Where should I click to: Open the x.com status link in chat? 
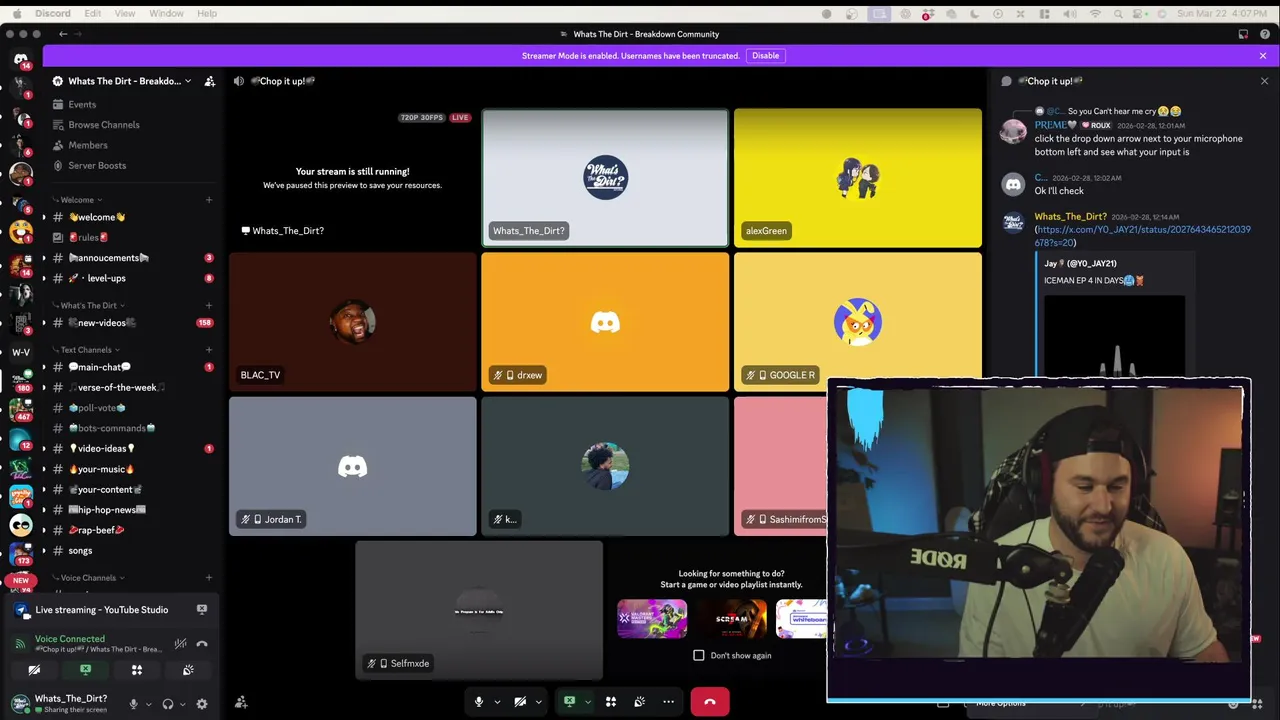click(1142, 236)
